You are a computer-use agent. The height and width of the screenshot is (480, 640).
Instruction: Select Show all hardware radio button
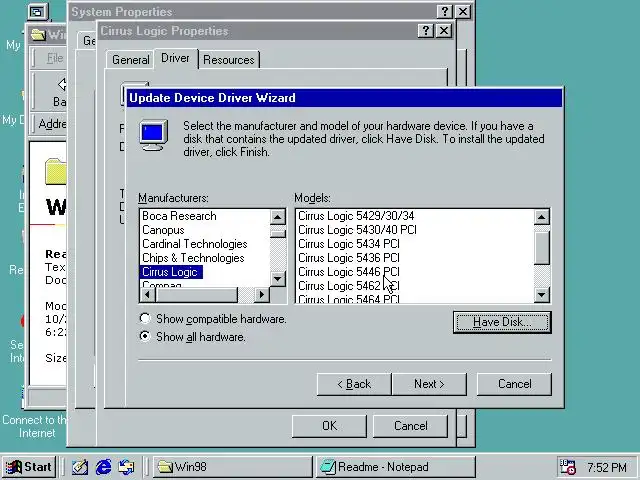click(145, 337)
